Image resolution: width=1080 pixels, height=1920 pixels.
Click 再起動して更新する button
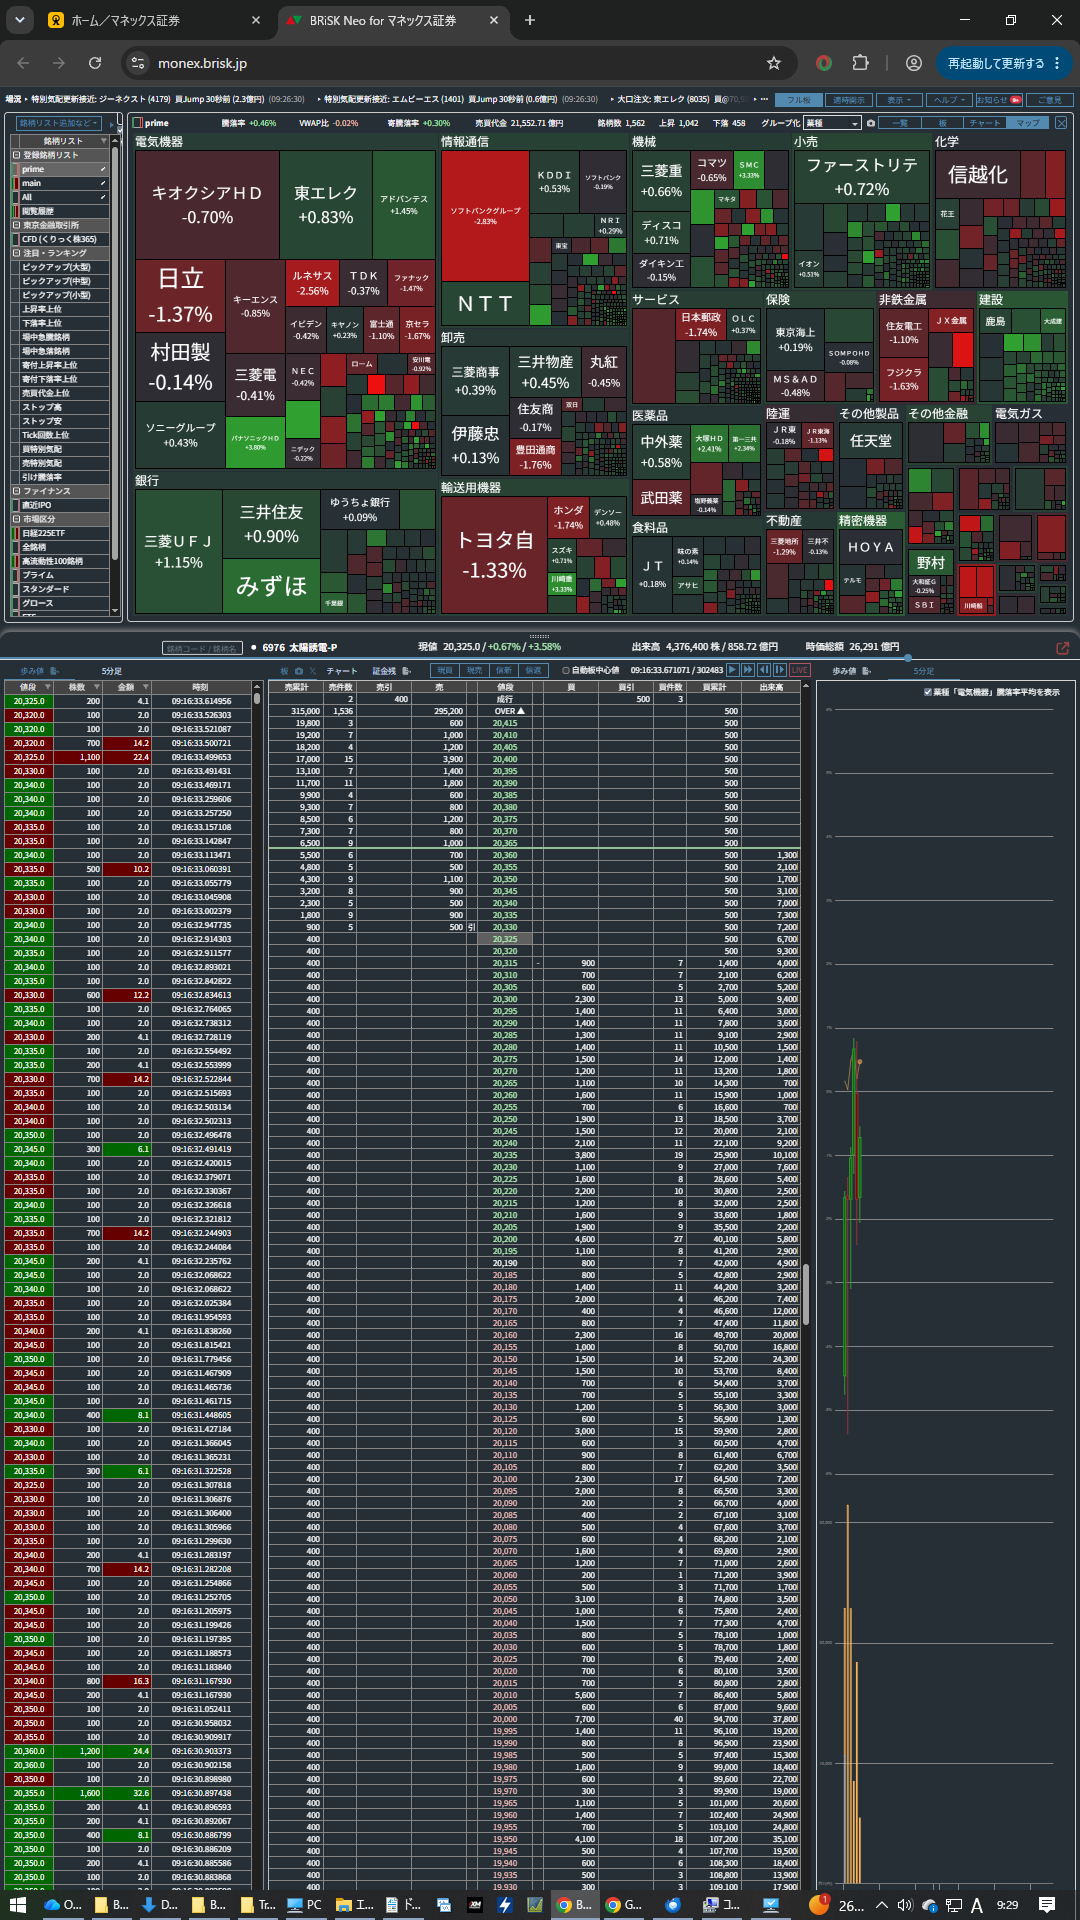click(x=1003, y=63)
